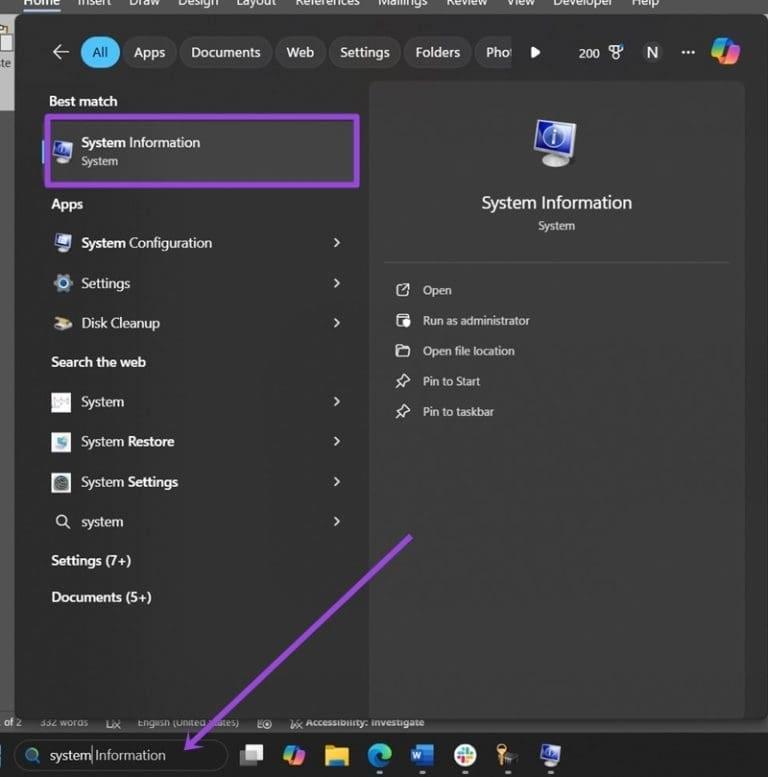Open the three-dot more options menu
768x777 pixels.
pos(688,52)
